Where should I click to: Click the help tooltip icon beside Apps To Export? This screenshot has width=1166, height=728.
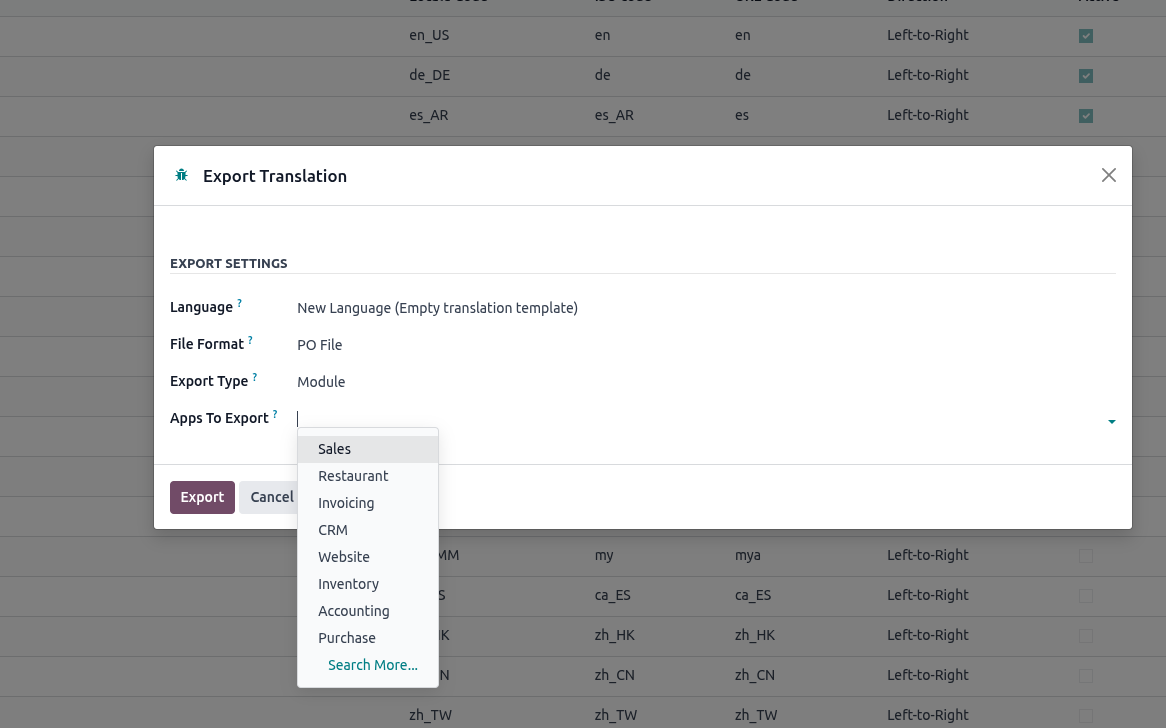click(x=275, y=414)
